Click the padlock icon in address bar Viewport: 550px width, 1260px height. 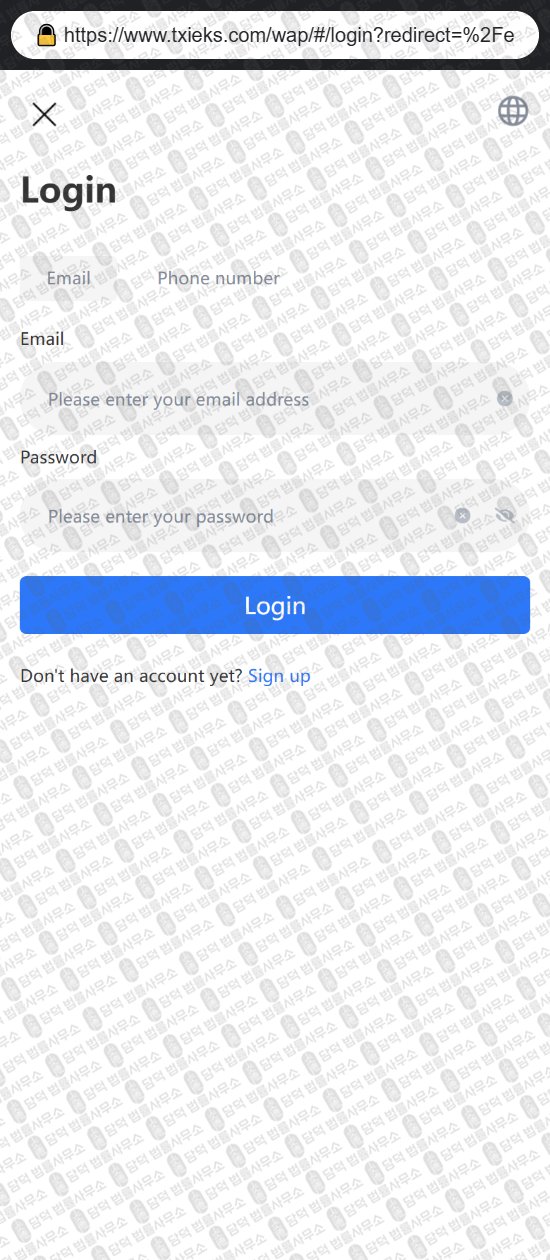(46, 36)
